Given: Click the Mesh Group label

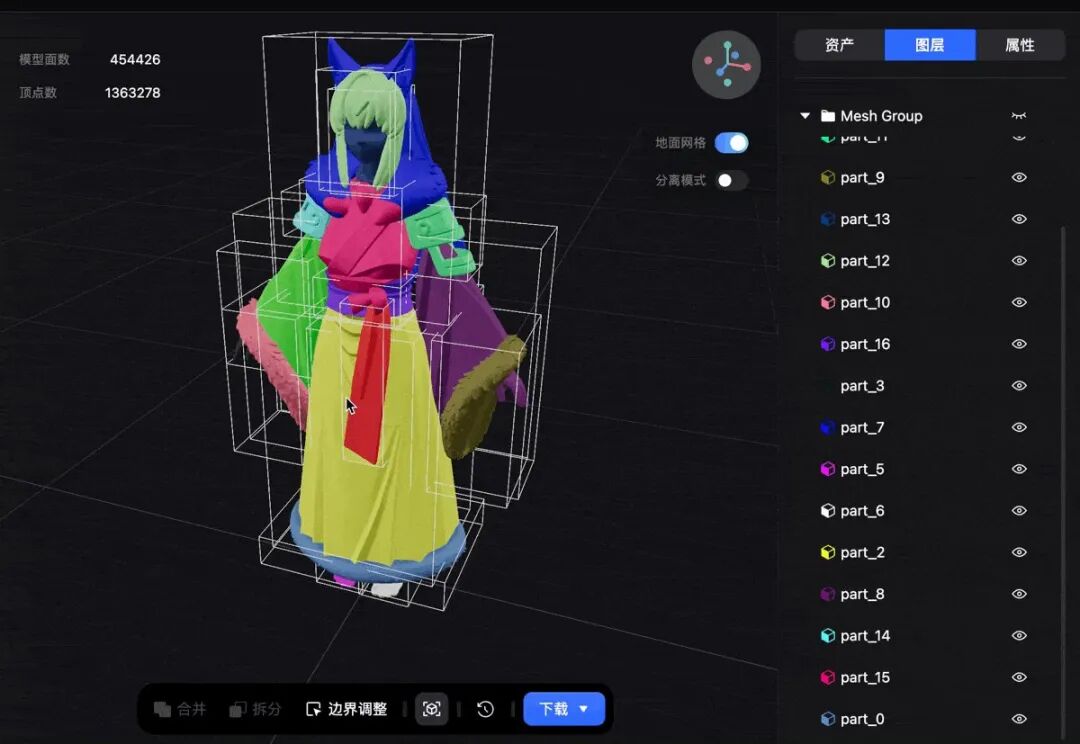Looking at the screenshot, I should point(882,116).
